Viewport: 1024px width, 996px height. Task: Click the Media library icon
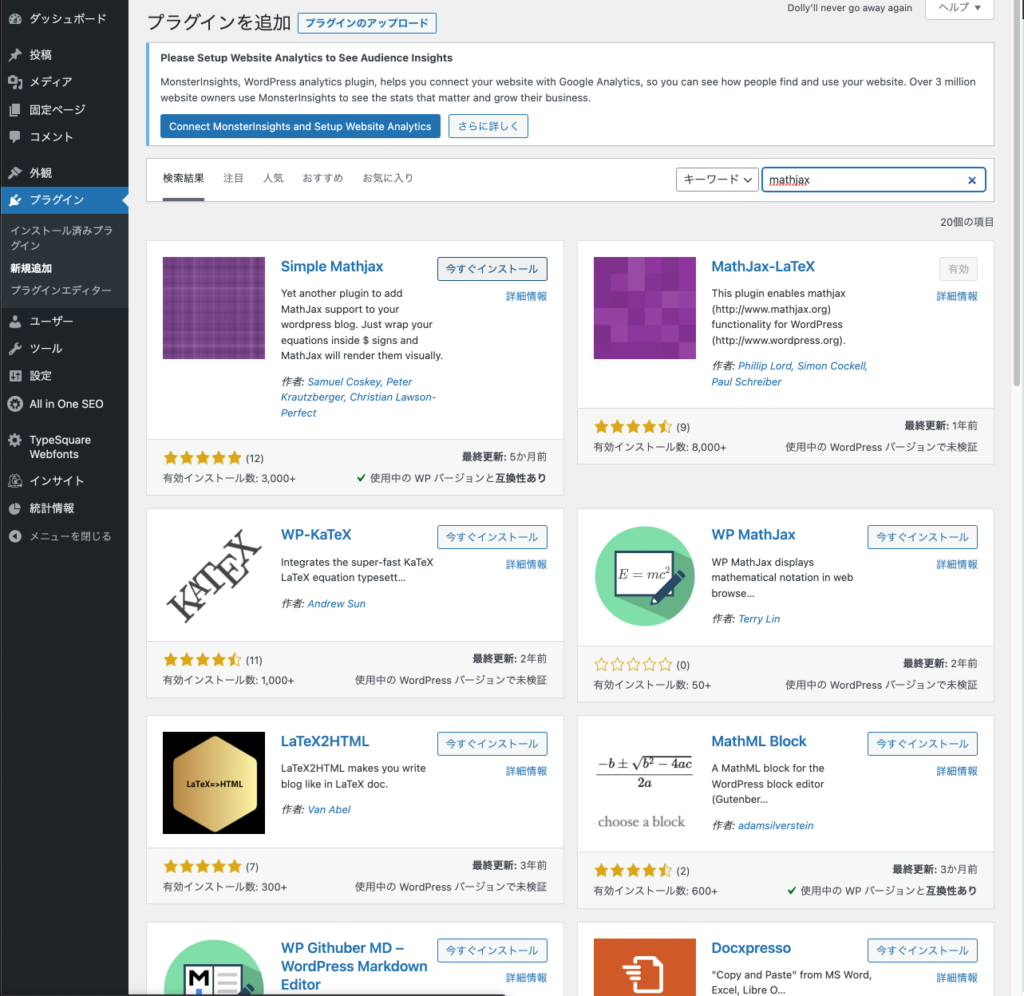(15, 82)
